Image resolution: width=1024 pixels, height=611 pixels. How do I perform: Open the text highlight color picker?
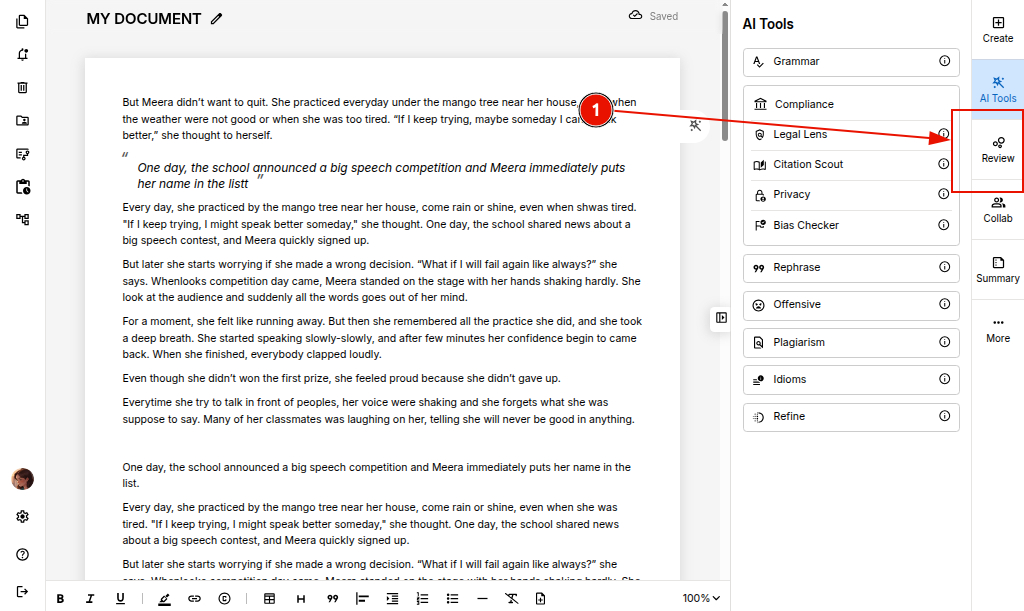click(x=164, y=599)
